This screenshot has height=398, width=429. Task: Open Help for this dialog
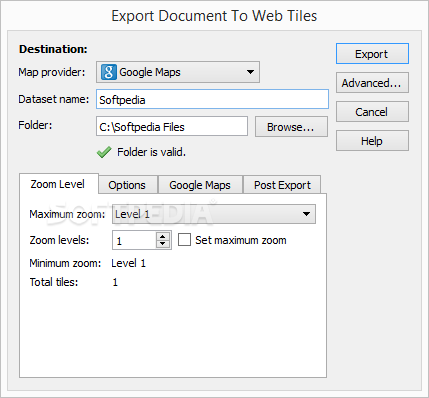click(372, 141)
